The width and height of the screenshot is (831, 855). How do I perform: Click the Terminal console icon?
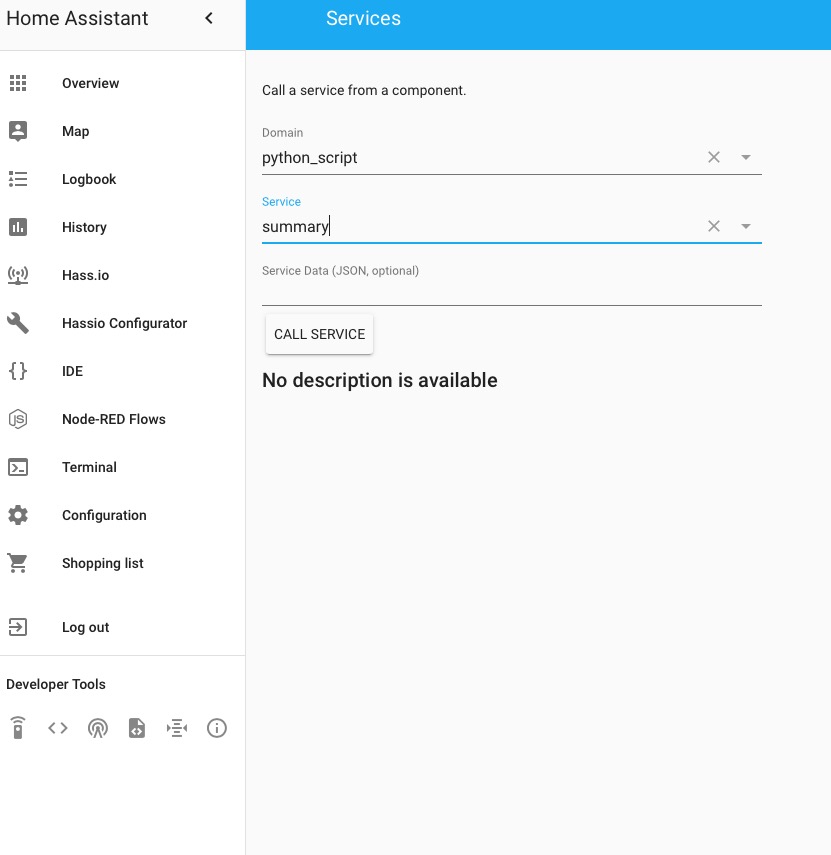pos(18,467)
